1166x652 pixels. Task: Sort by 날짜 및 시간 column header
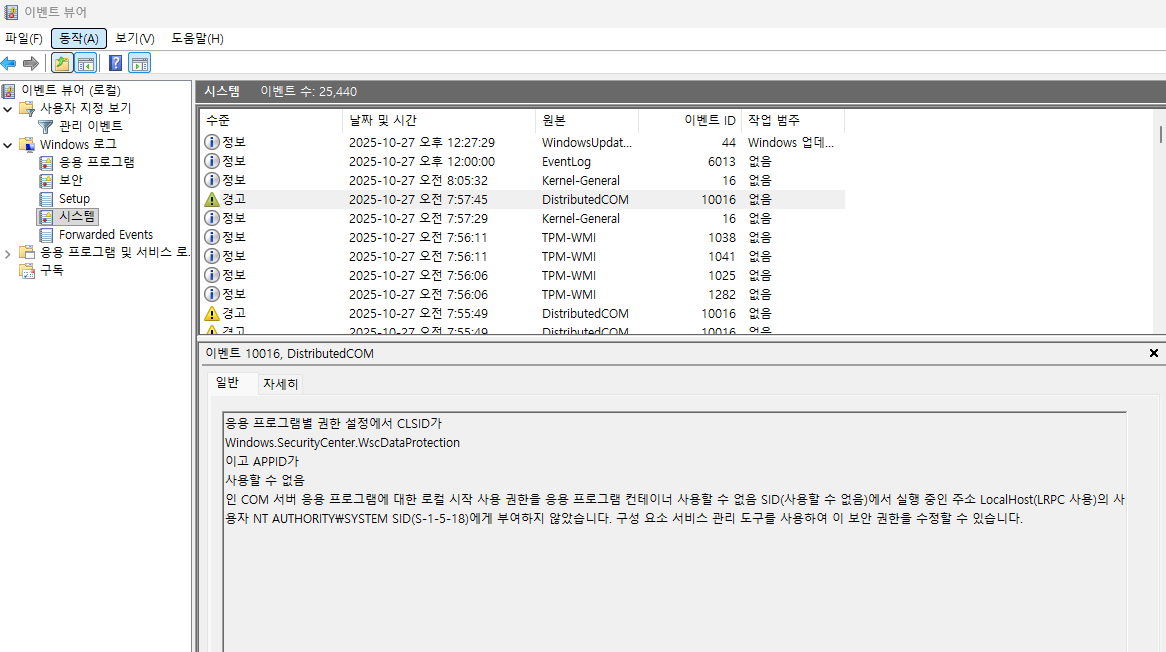tap(439, 120)
